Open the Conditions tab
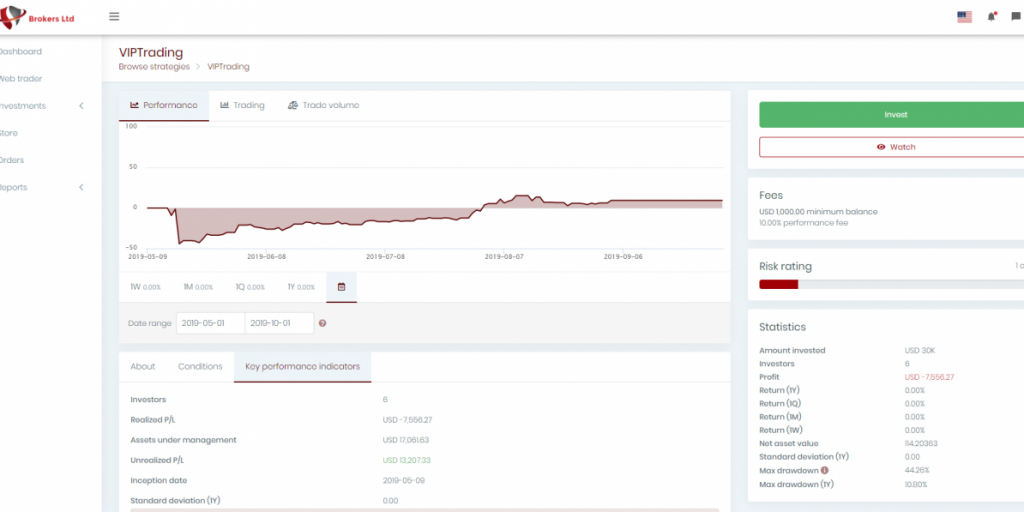The width and height of the screenshot is (1024, 512). pyautogui.click(x=200, y=366)
